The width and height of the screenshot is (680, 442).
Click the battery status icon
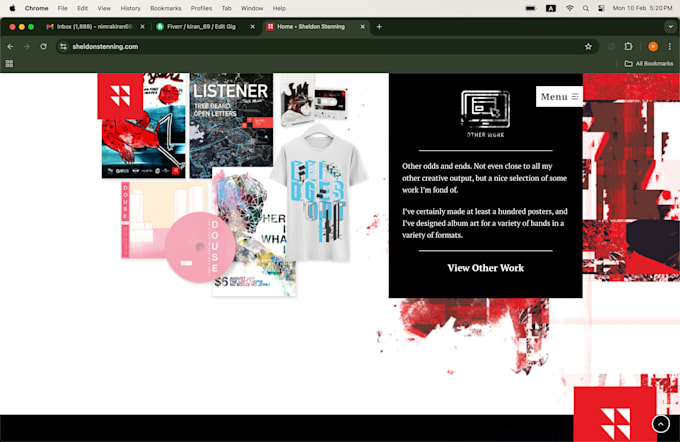531,8
